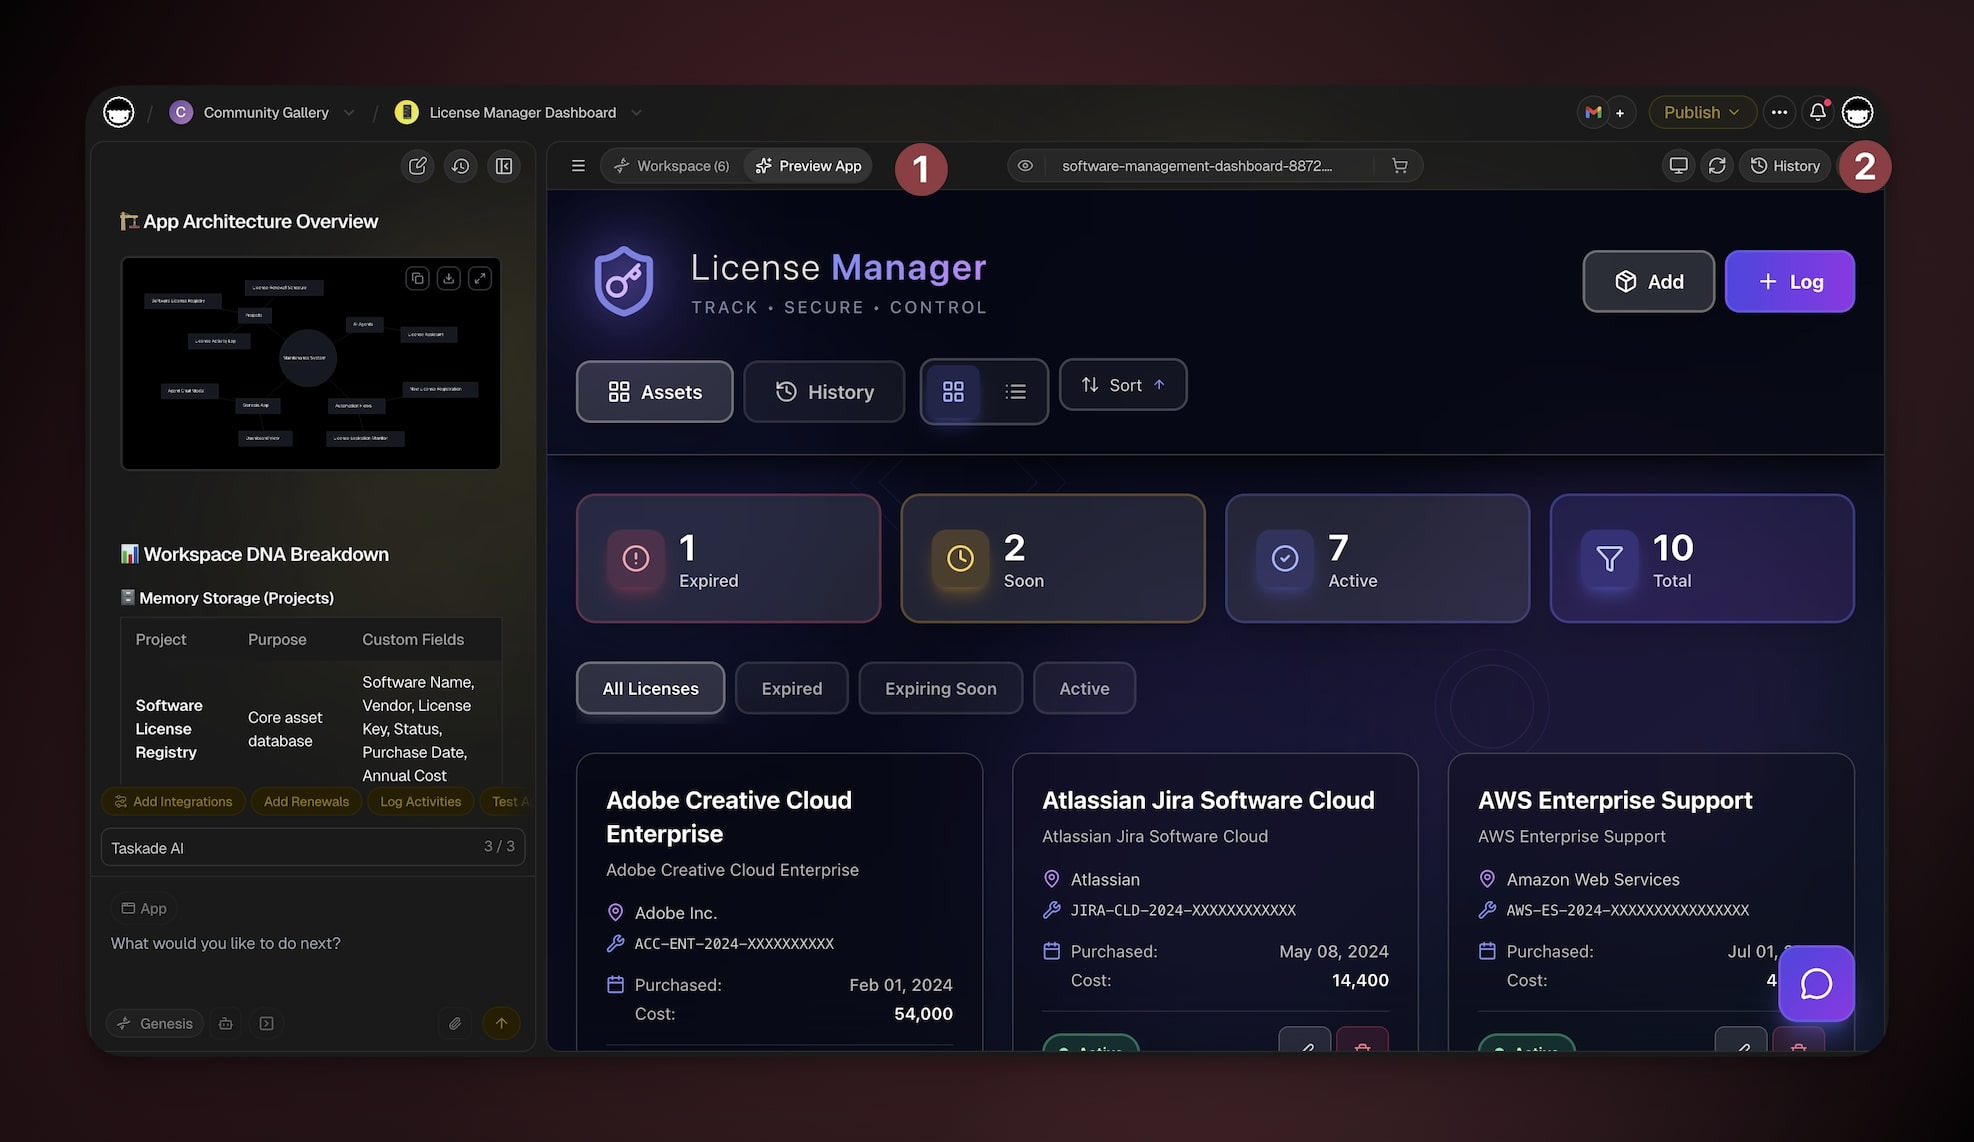Viewport: 1974px width, 1142px height.
Task: Select the Expiring Soon filter tab
Action: (940, 688)
